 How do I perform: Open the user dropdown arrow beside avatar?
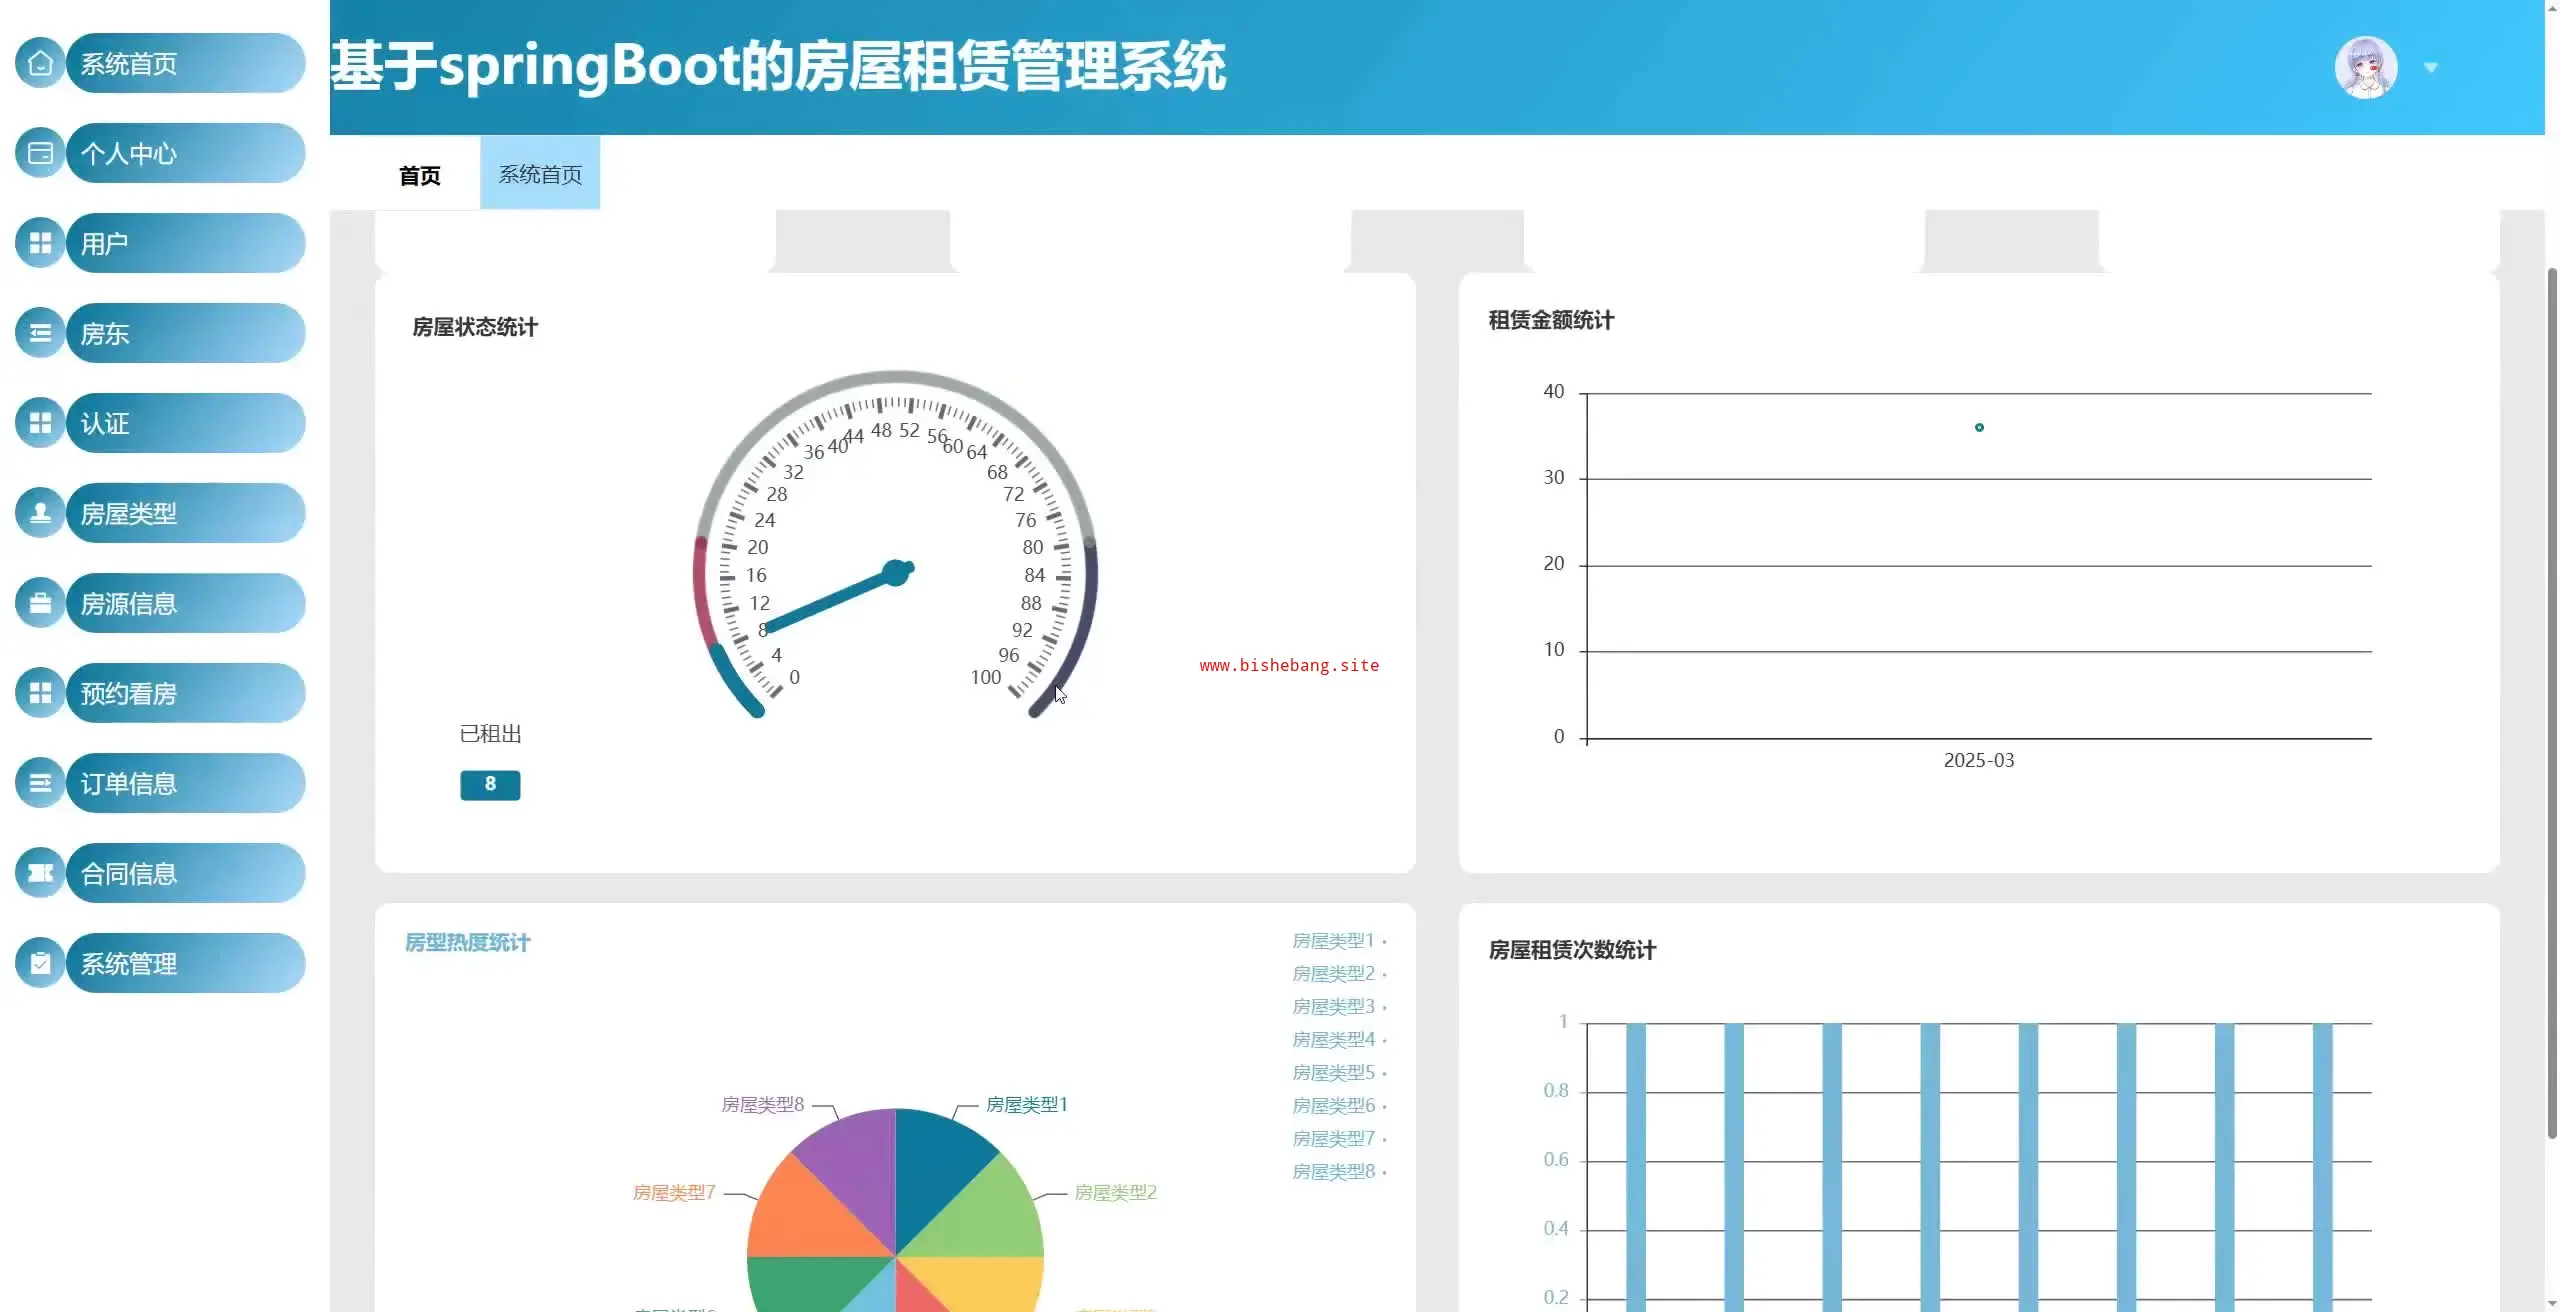click(2431, 68)
